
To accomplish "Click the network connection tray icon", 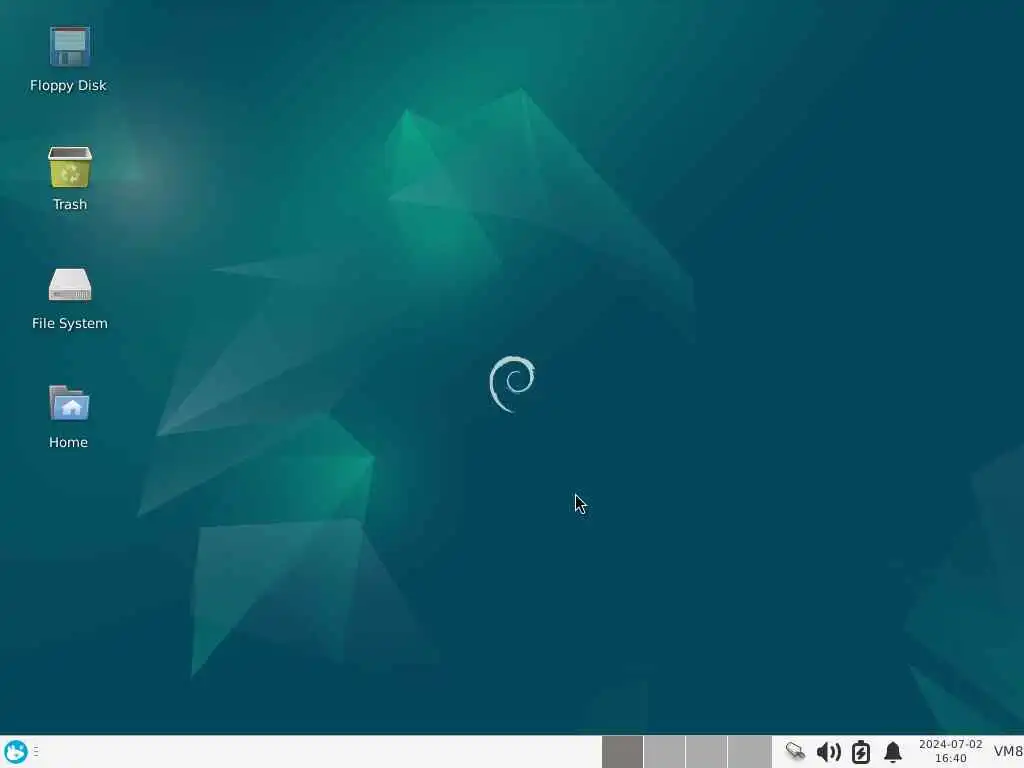I will [x=795, y=752].
